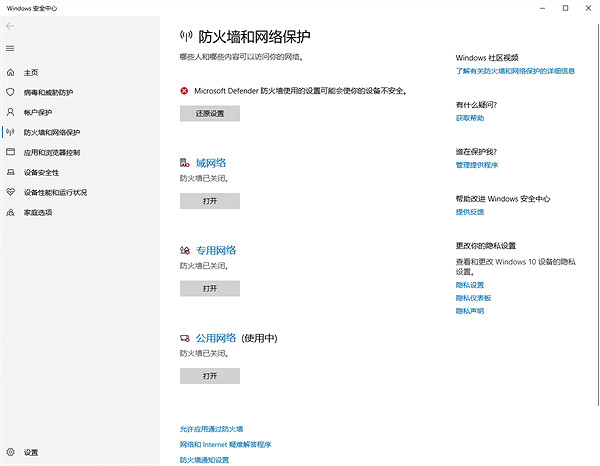The height and width of the screenshot is (466, 600).
Task: Toggle the hamburger navigation menu
Action: coord(11,48)
